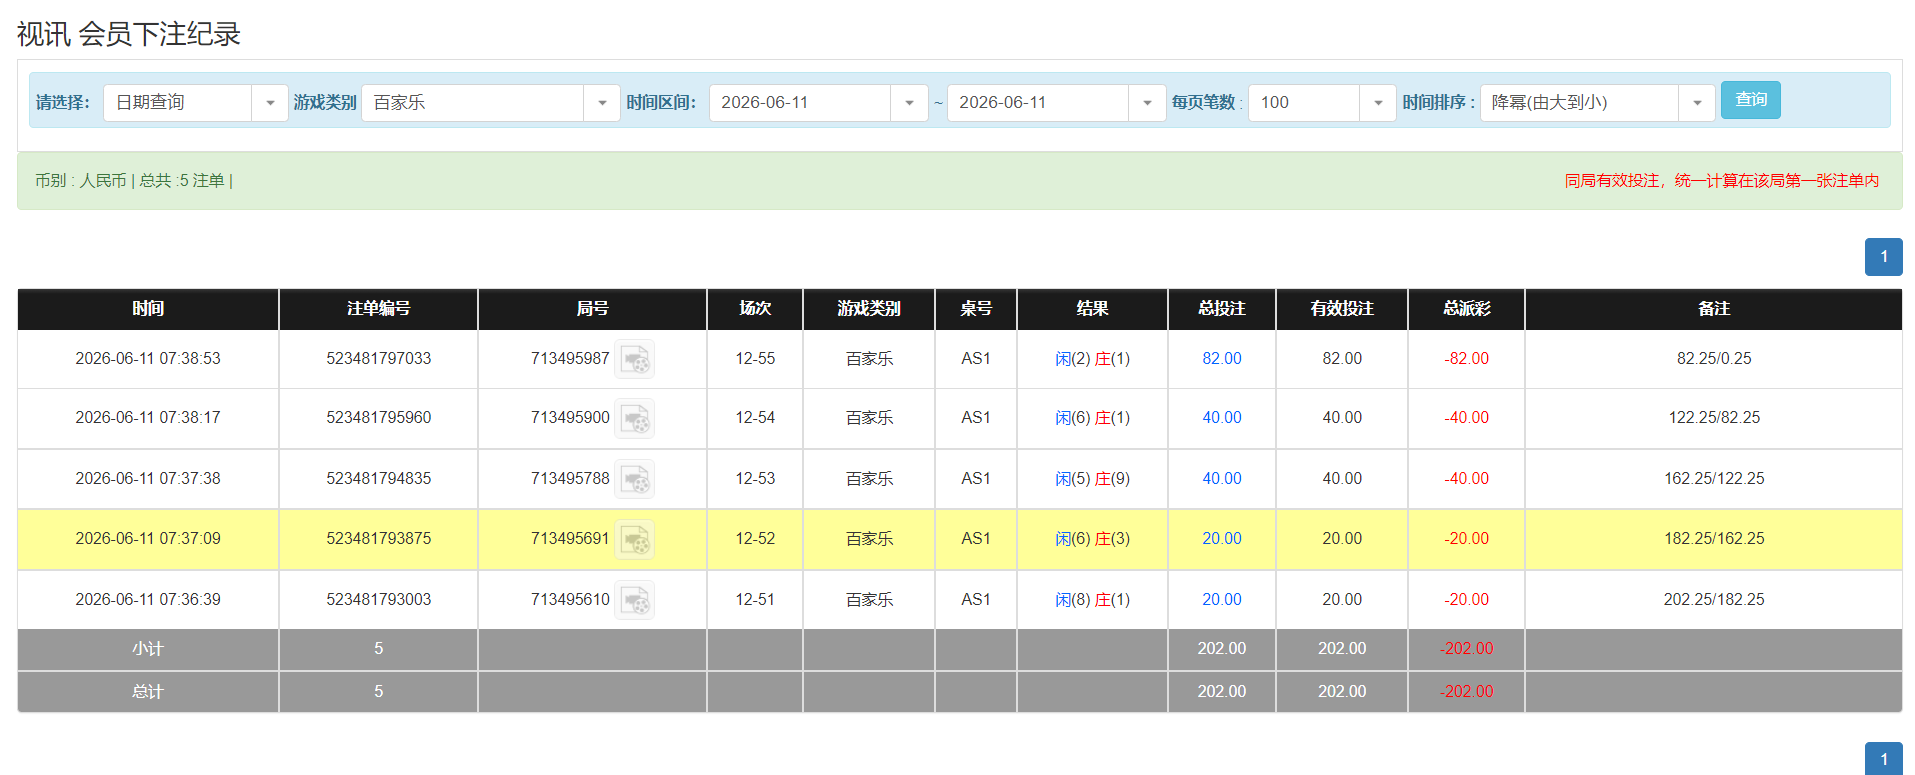Click total bet 20.00 for round 12-51

click(x=1222, y=600)
